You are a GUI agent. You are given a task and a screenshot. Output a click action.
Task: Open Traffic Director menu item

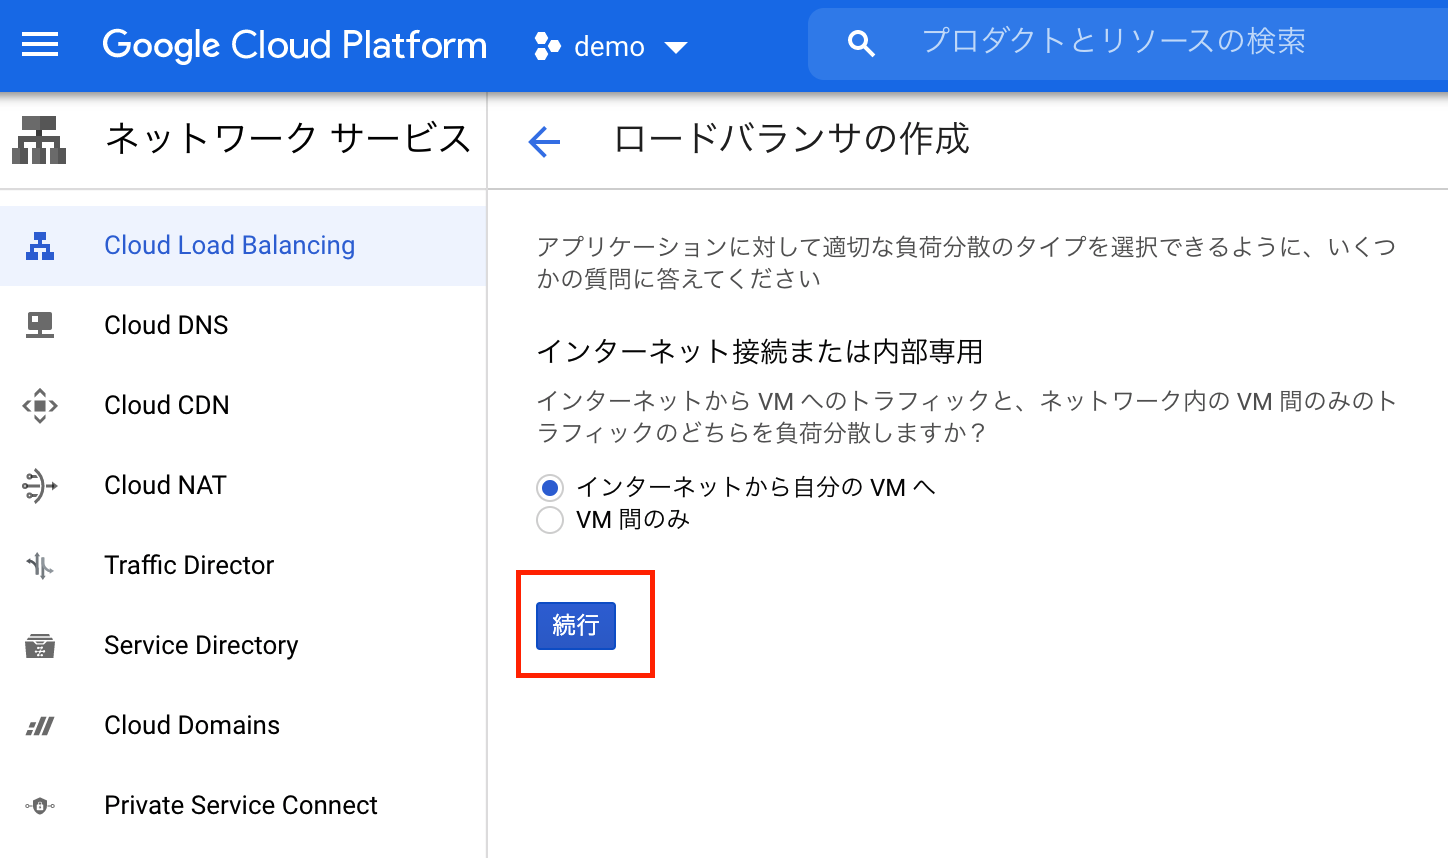[x=243, y=566]
